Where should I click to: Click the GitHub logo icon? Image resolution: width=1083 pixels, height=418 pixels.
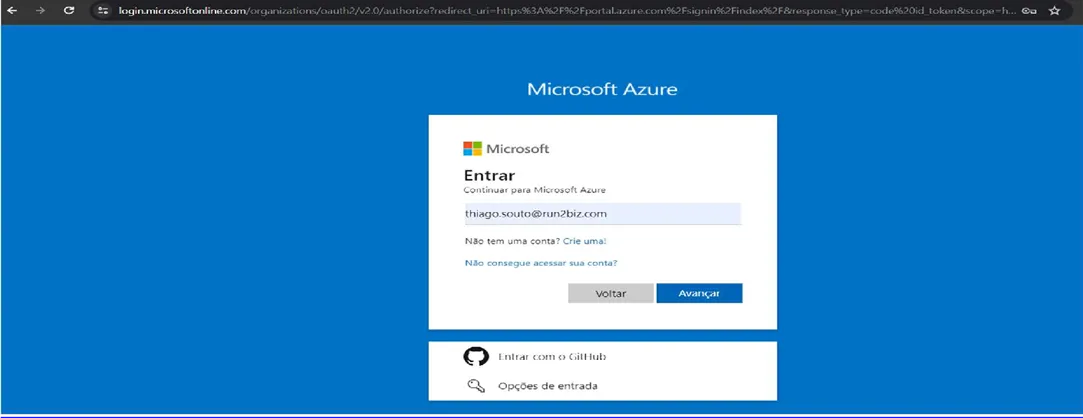475,357
